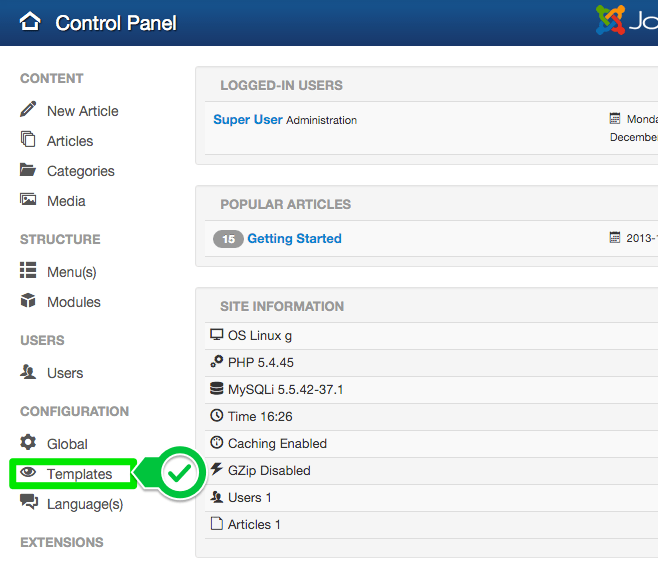Select Modules under Structure
Viewport: 658px width, 563px height.
pyautogui.click(x=73, y=302)
